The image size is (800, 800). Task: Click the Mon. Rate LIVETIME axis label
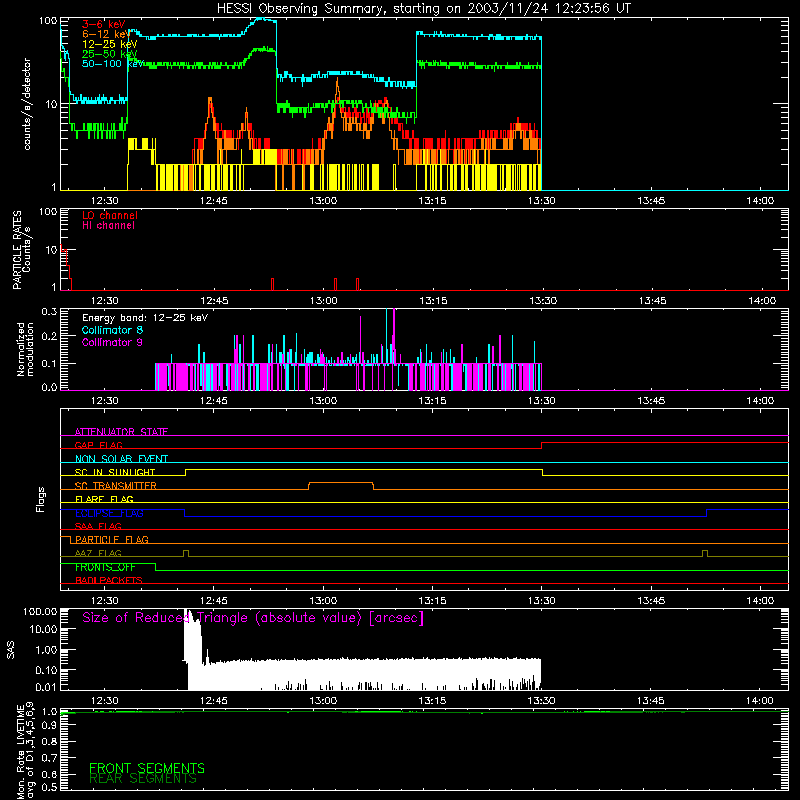(26, 752)
